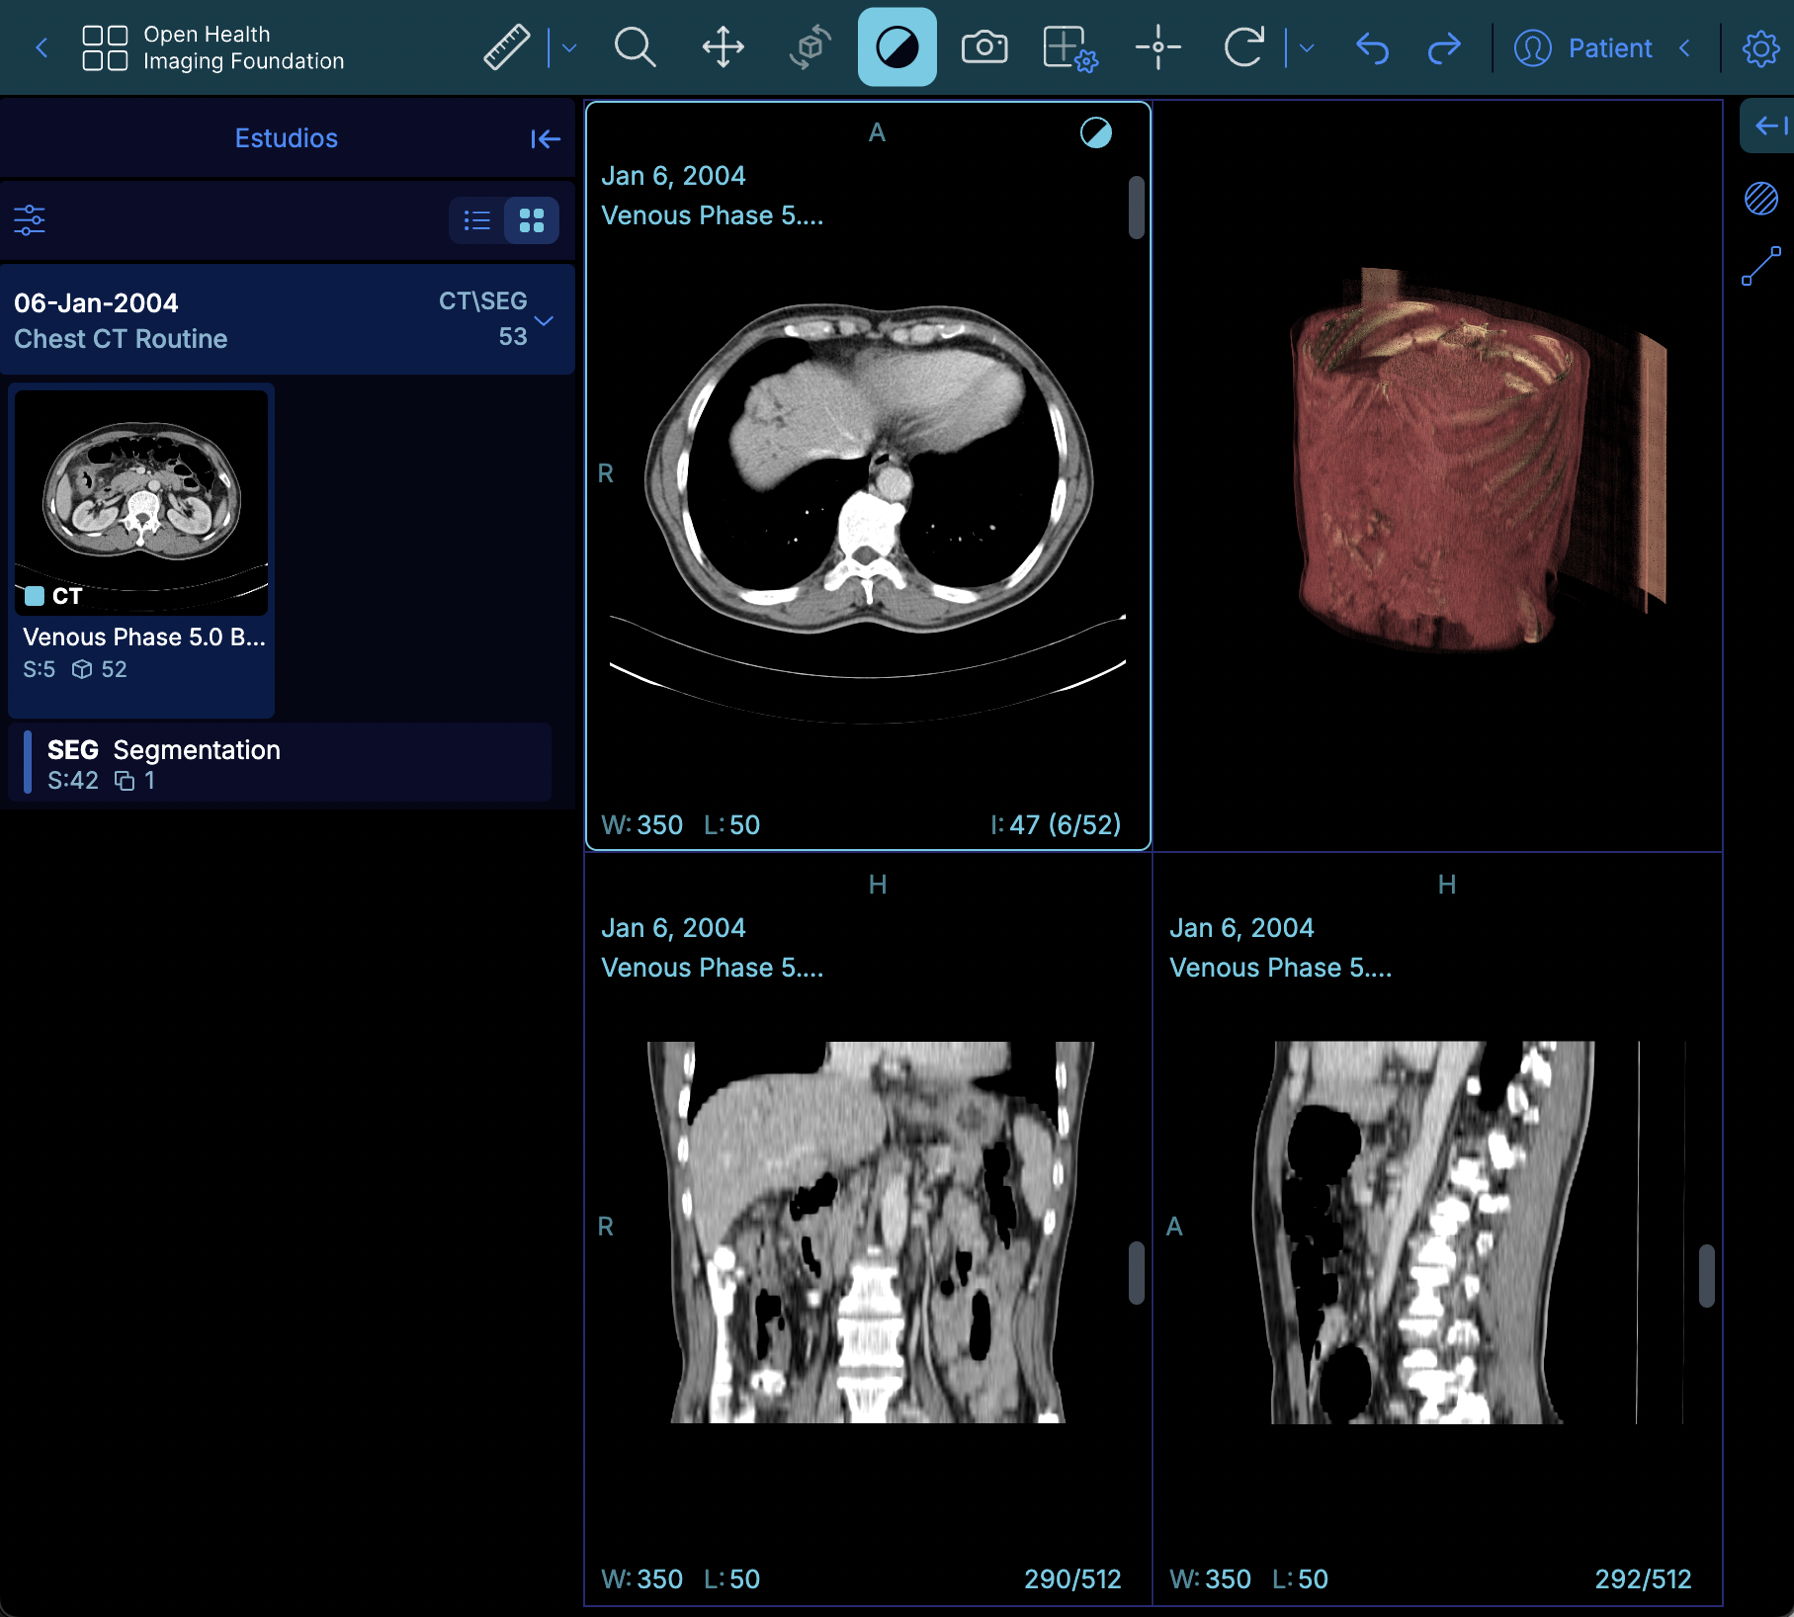Image resolution: width=1794 pixels, height=1617 pixels.
Task: Open the more tools dropdown next to reset
Action: pyautogui.click(x=1306, y=47)
